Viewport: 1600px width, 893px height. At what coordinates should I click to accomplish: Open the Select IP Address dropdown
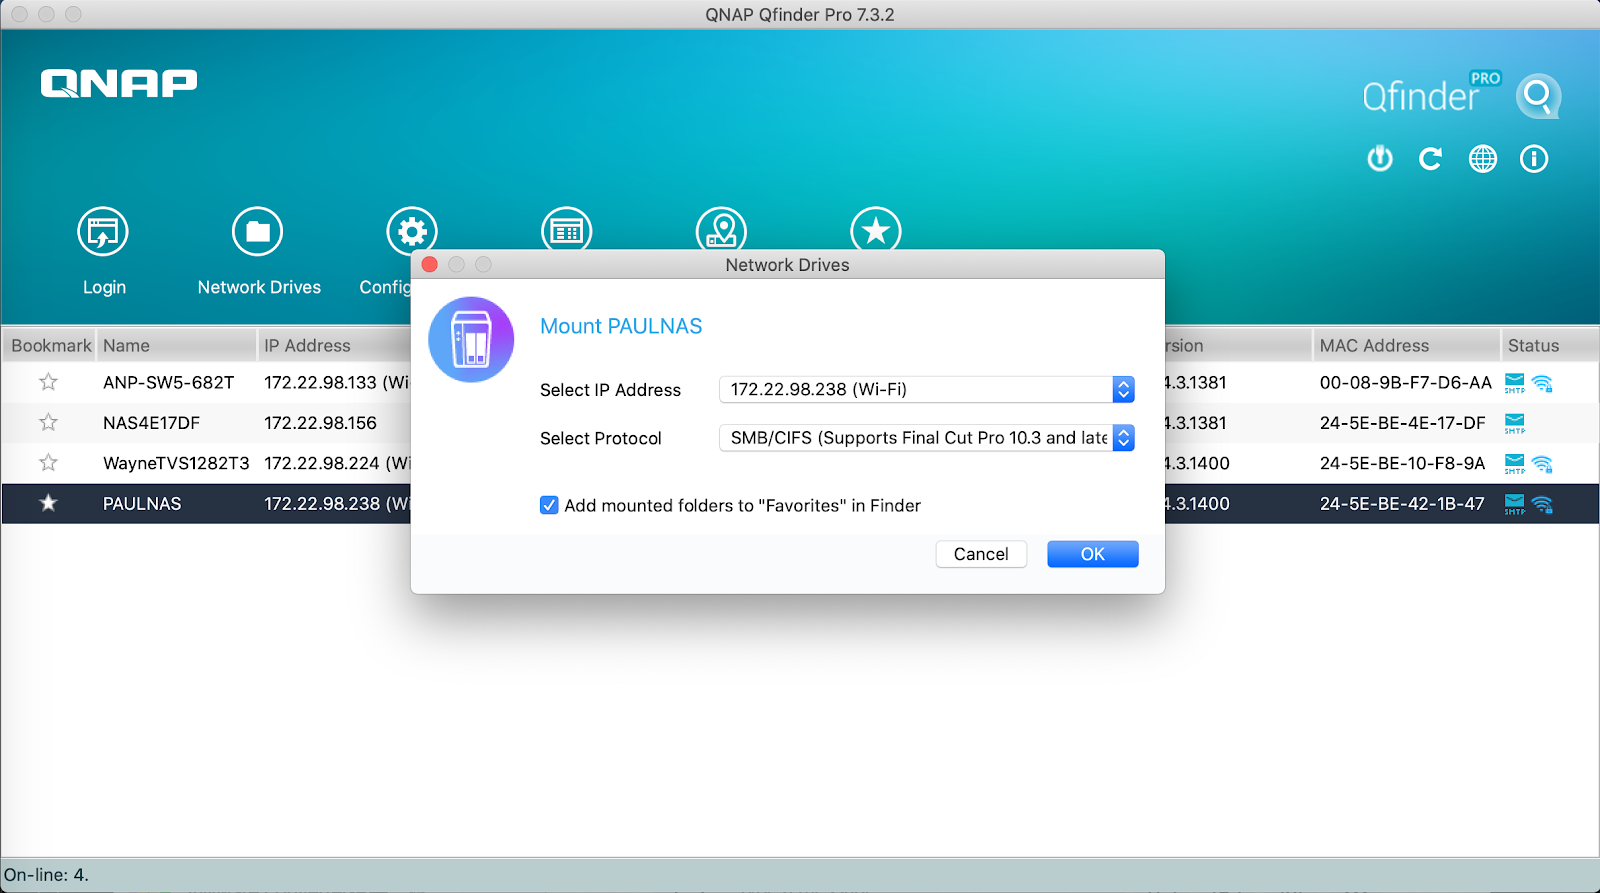926,389
